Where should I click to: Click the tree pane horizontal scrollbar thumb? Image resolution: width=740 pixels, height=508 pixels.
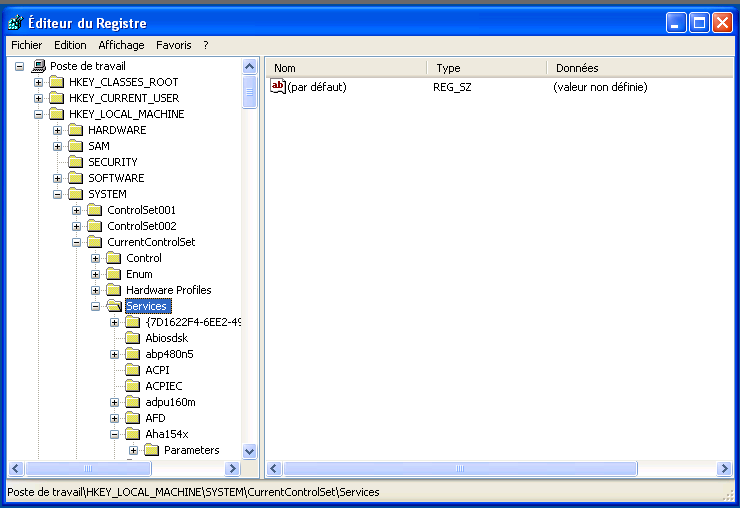(88, 469)
